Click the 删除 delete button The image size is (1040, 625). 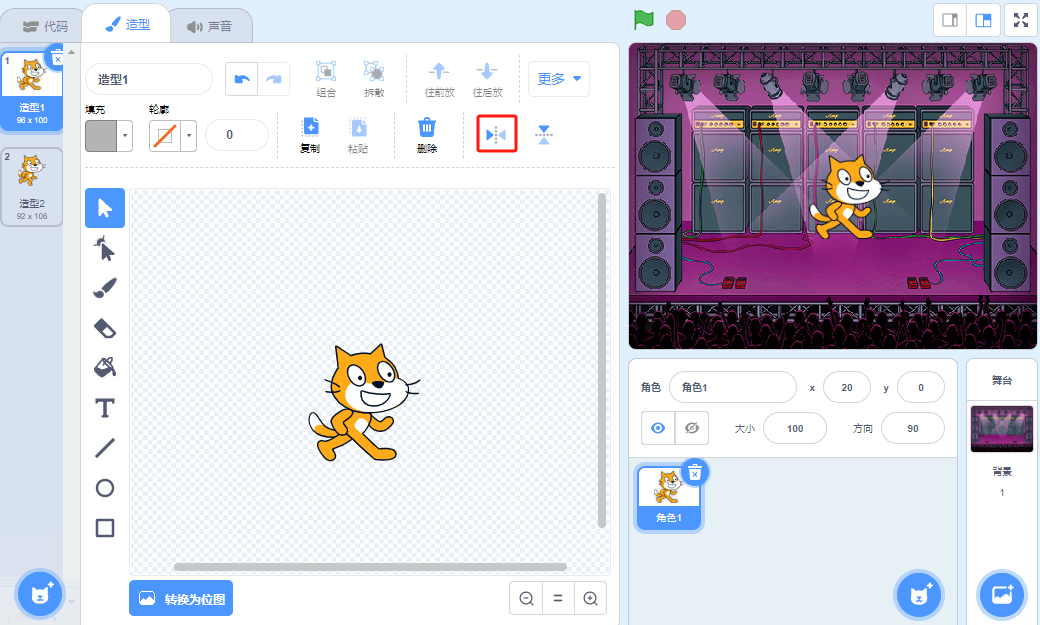pyautogui.click(x=426, y=135)
